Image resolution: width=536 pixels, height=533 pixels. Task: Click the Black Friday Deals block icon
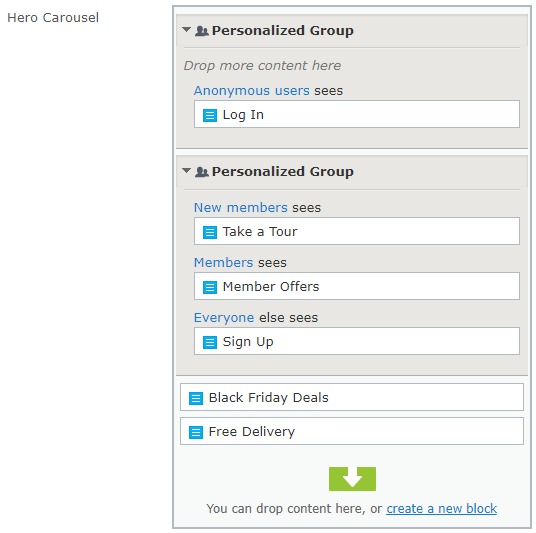196,398
